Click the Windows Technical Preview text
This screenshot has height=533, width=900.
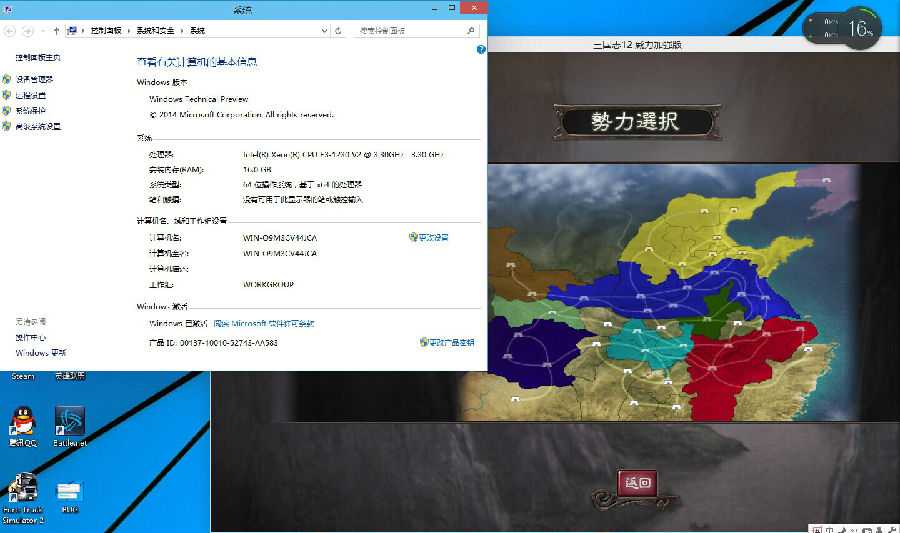[x=199, y=99]
